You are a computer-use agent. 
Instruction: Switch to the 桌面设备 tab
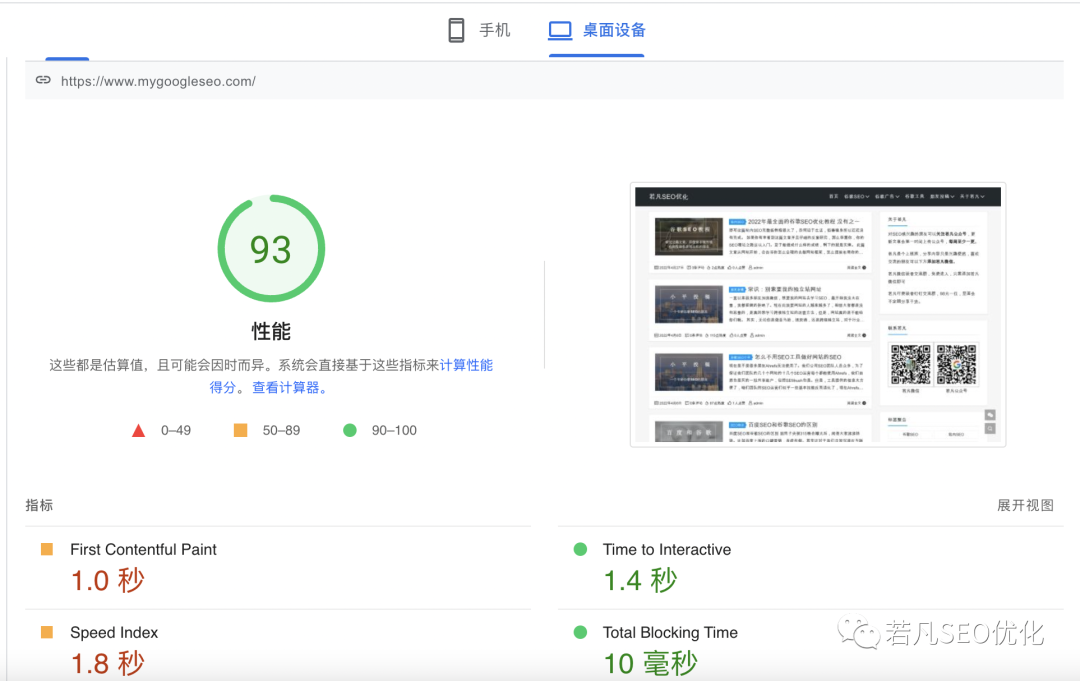click(596, 30)
